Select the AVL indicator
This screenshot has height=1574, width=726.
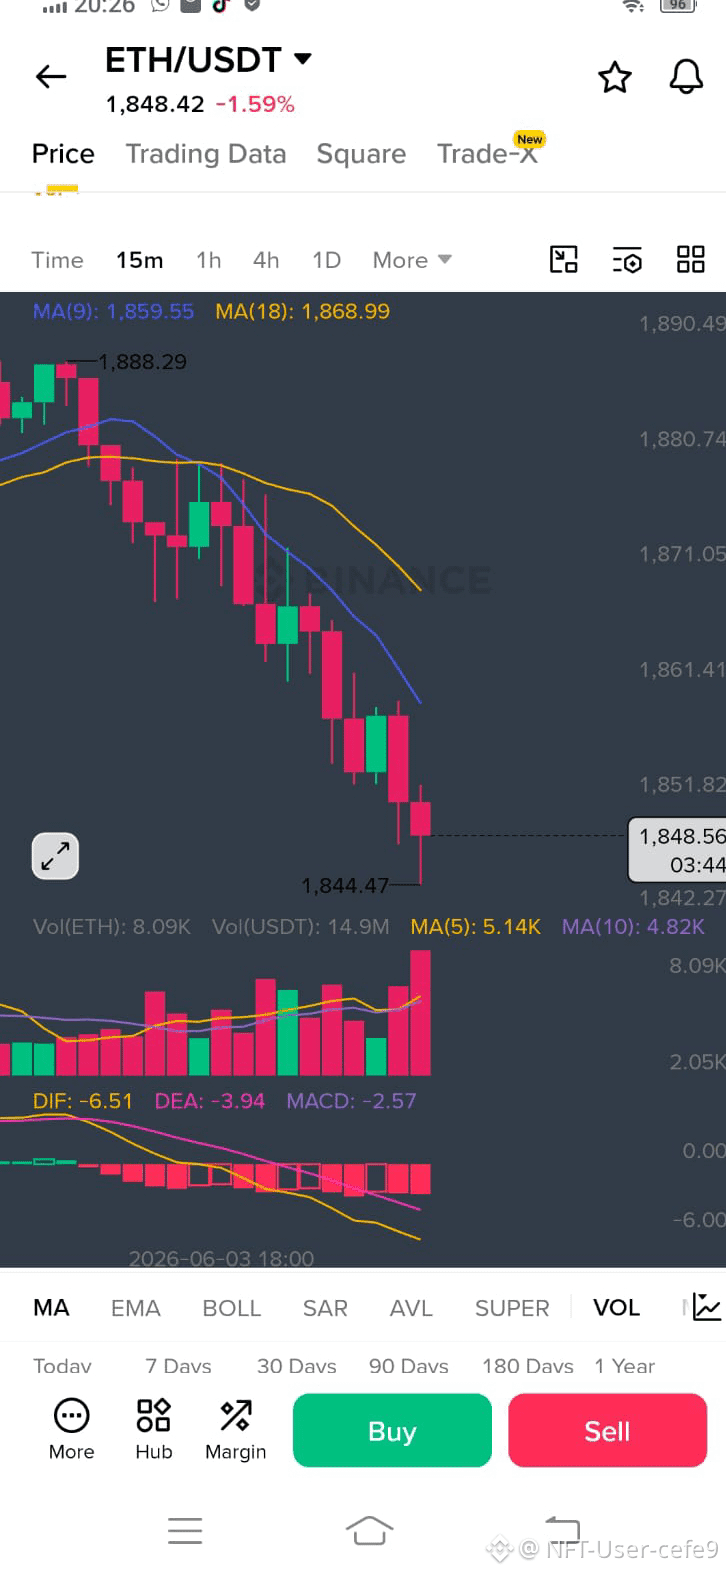[x=411, y=1308]
